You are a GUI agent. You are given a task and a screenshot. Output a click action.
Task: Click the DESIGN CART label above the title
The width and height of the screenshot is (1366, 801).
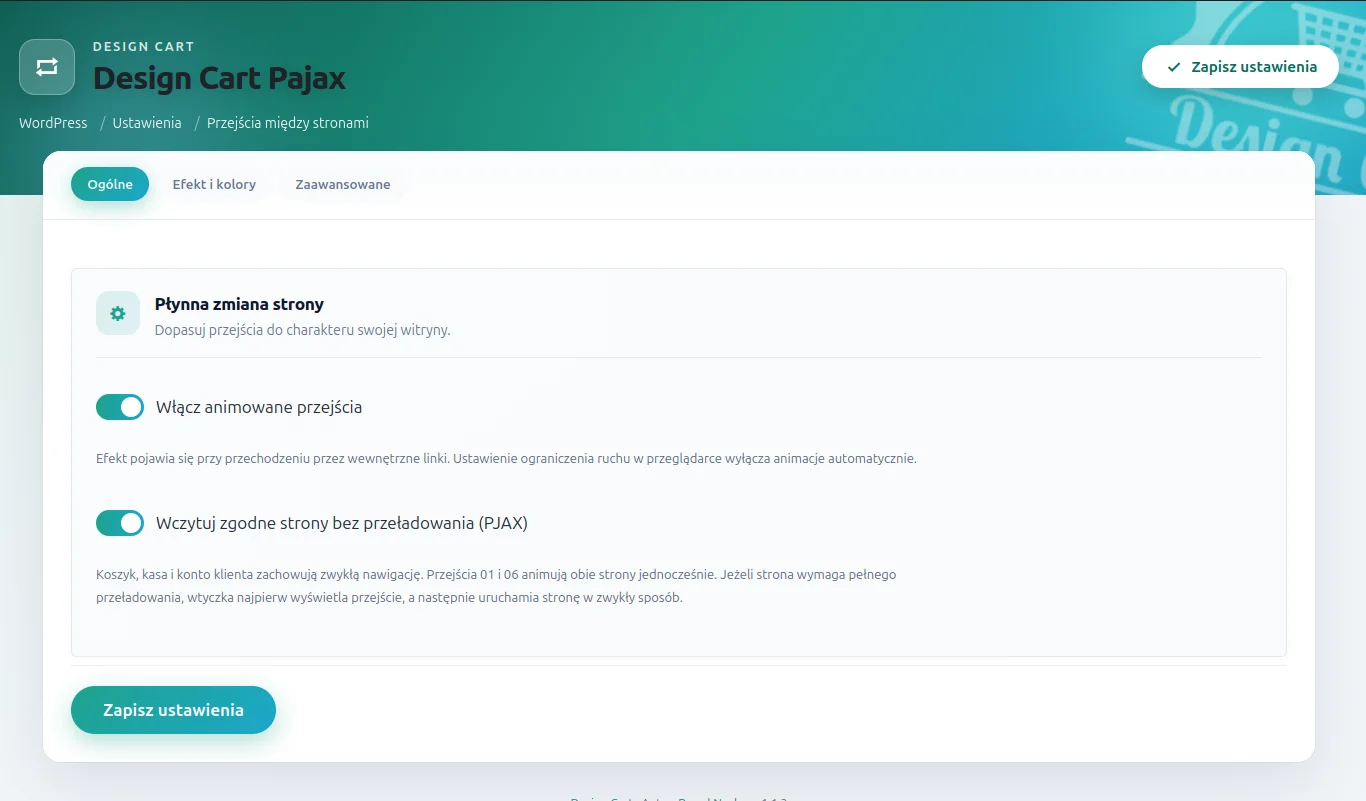[144, 46]
